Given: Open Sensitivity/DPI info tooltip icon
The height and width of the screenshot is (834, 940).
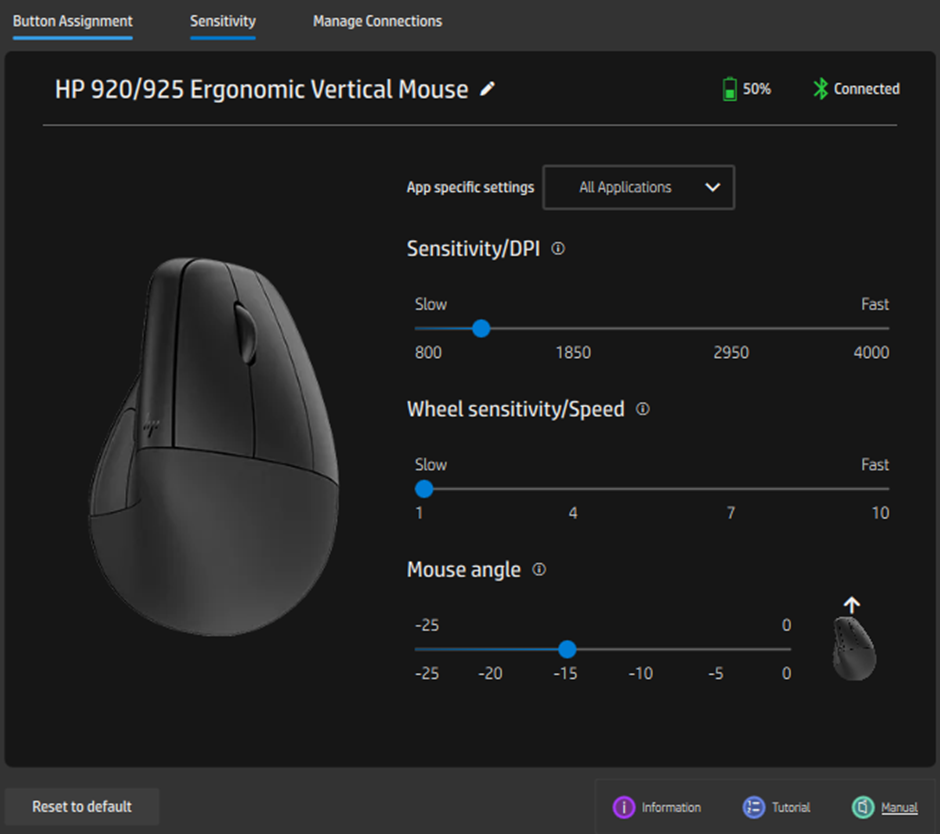Looking at the screenshot, I should (x=558, y=248).
